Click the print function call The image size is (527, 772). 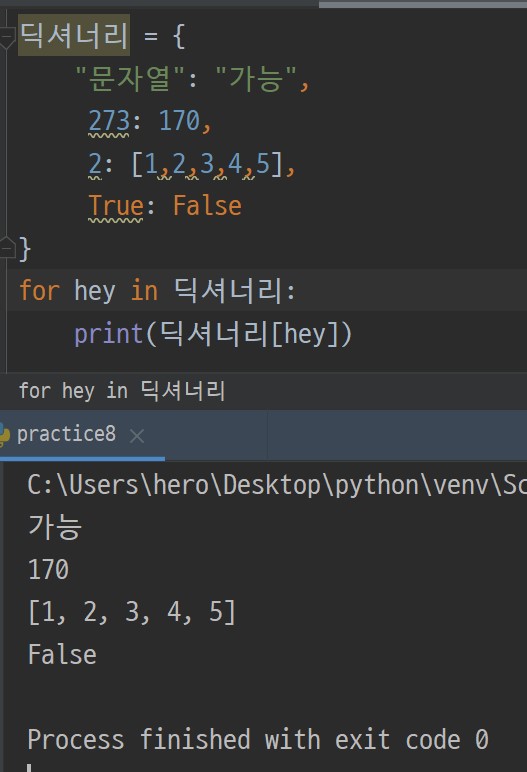tap(108, 334)
